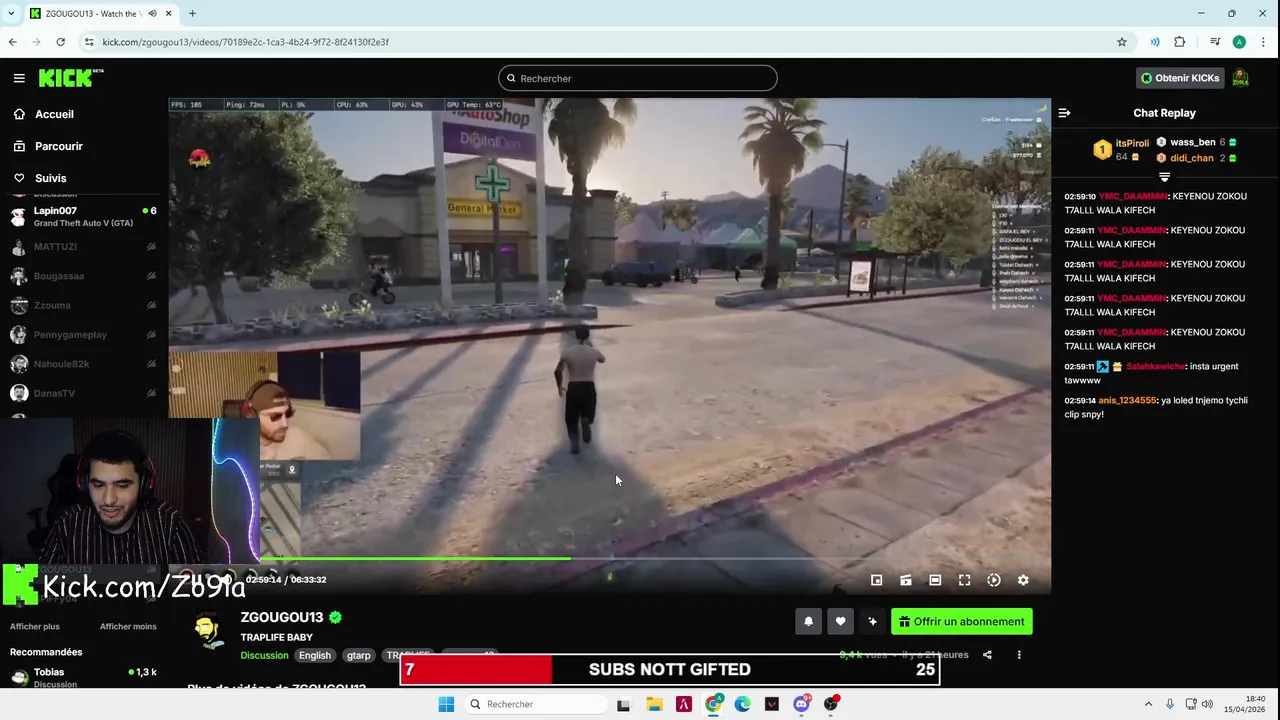Open Nahoule82k followed channel
The height and width of the screenshot is (720, 1280).
point(83,364)
